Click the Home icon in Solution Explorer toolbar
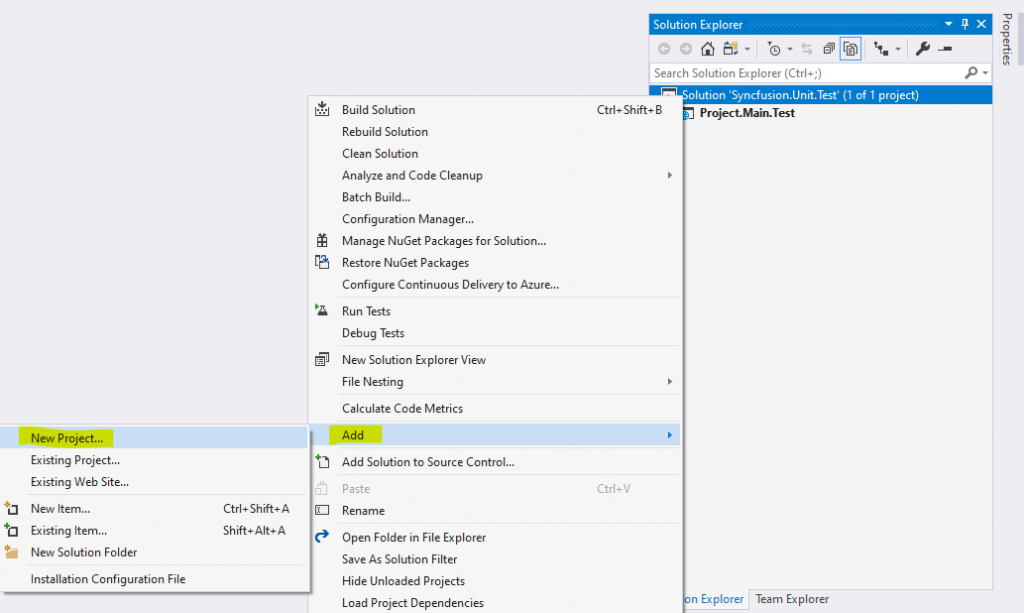The height and width of the screenshot is (613, 1024). coord(708,47)
